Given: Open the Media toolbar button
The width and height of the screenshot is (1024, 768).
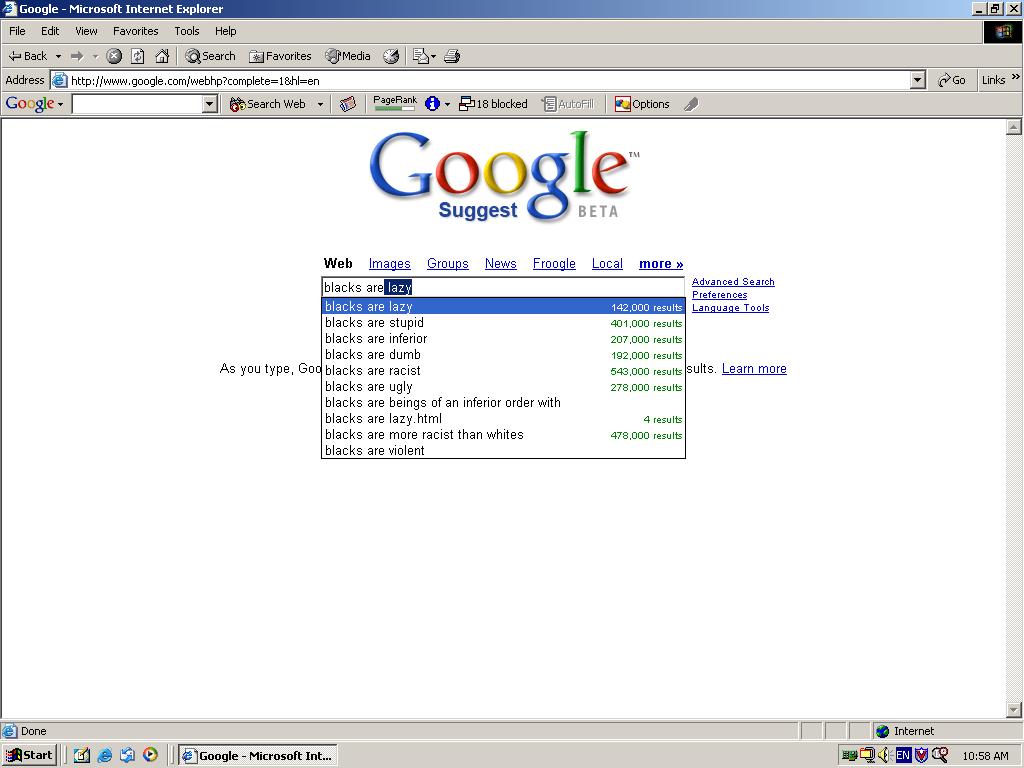Looking at the screenshot, I should (x=348, y=56).
